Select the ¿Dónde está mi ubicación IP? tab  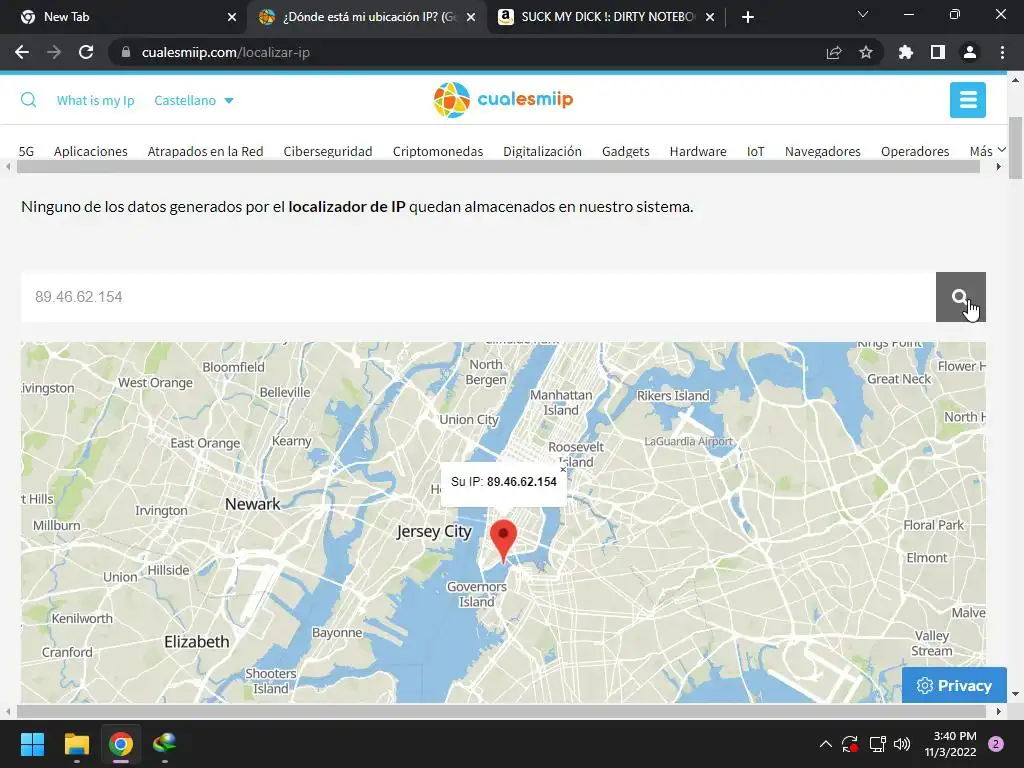[367, 17]
